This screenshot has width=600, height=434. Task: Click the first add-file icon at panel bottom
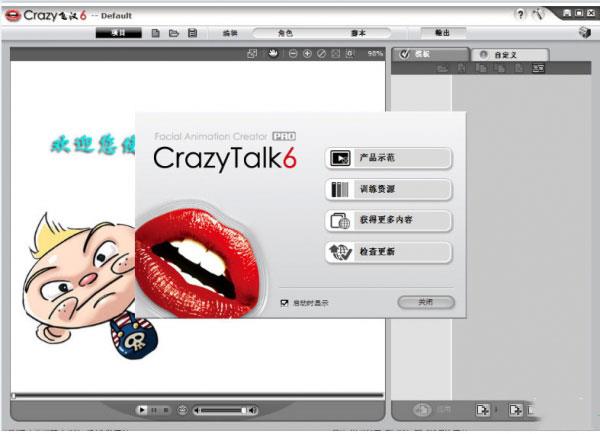pyautogui.click(x=483, y=410)
